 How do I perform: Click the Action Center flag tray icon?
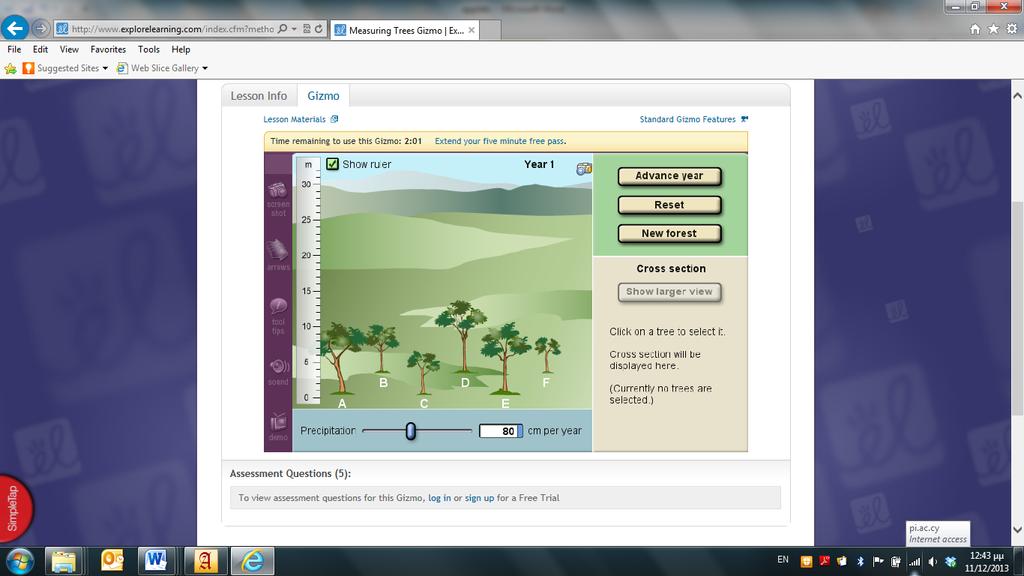coord(878,561)
